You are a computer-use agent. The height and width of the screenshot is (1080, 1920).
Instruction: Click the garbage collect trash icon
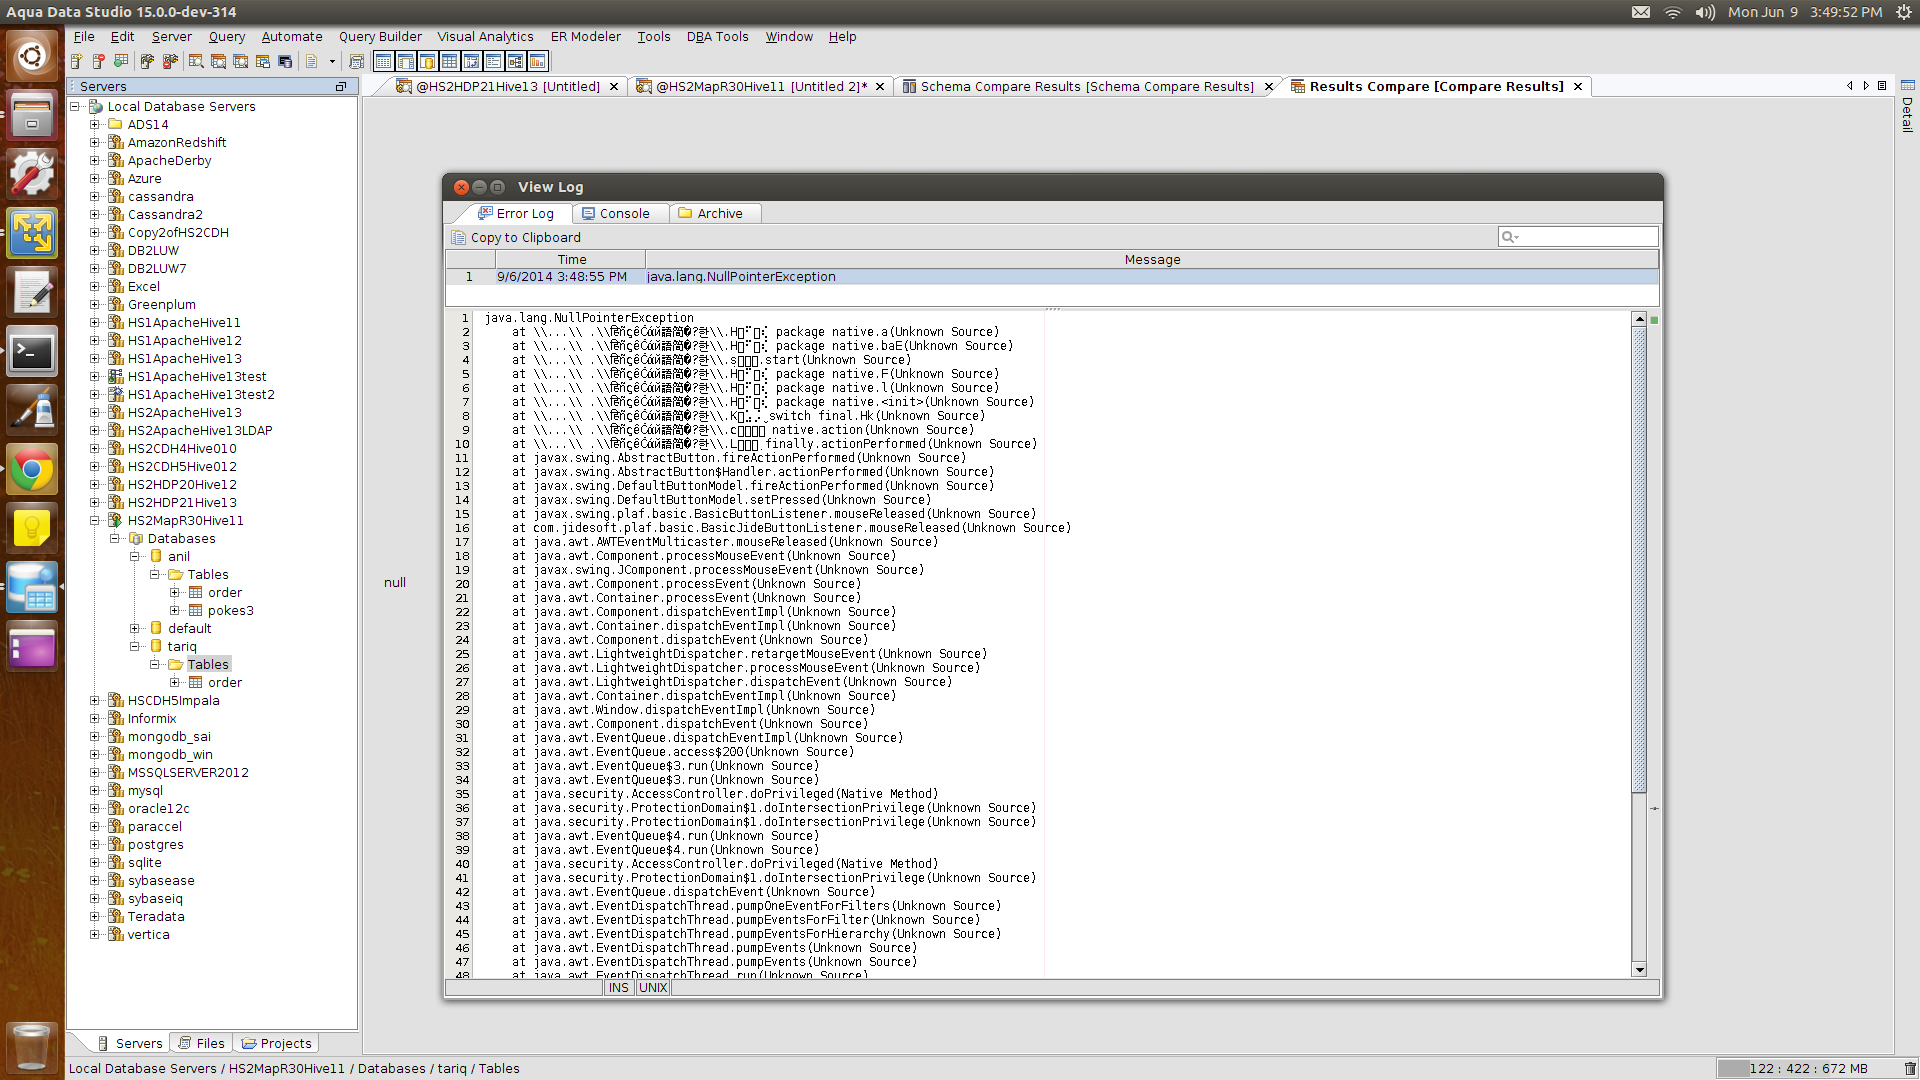(x=1909, y=1068)
